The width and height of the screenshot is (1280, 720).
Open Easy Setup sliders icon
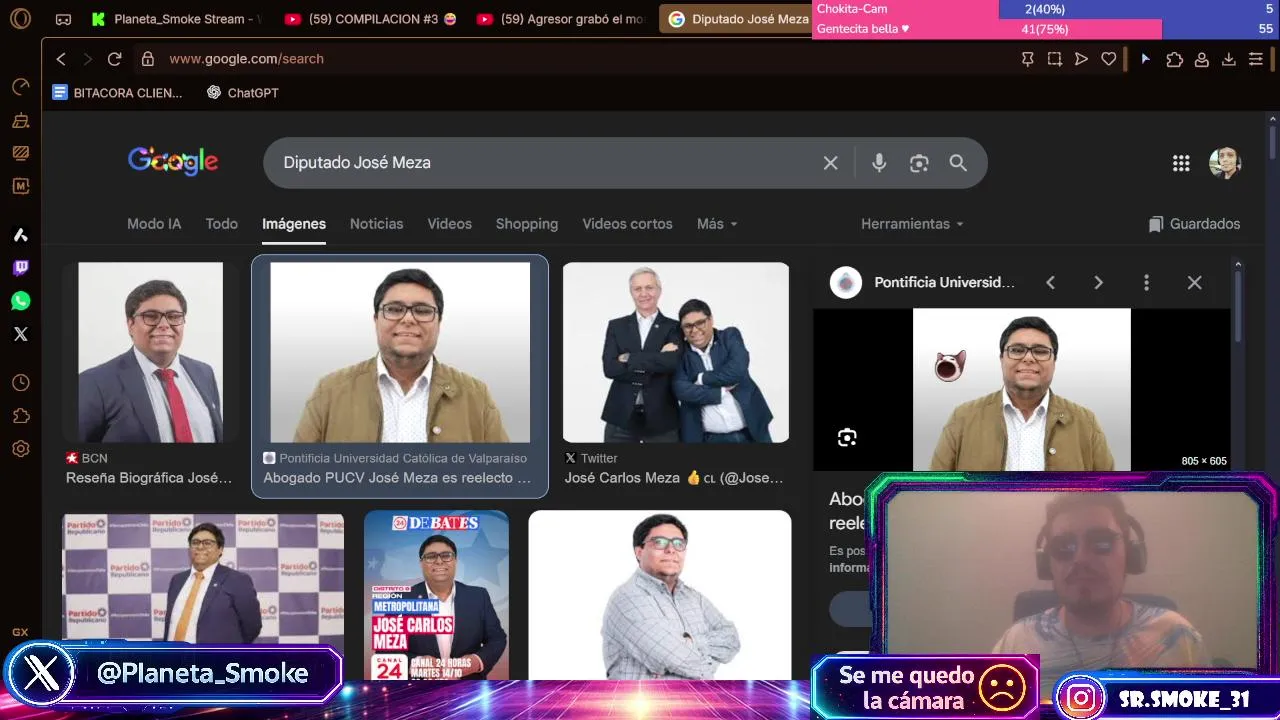point(1256,59)
